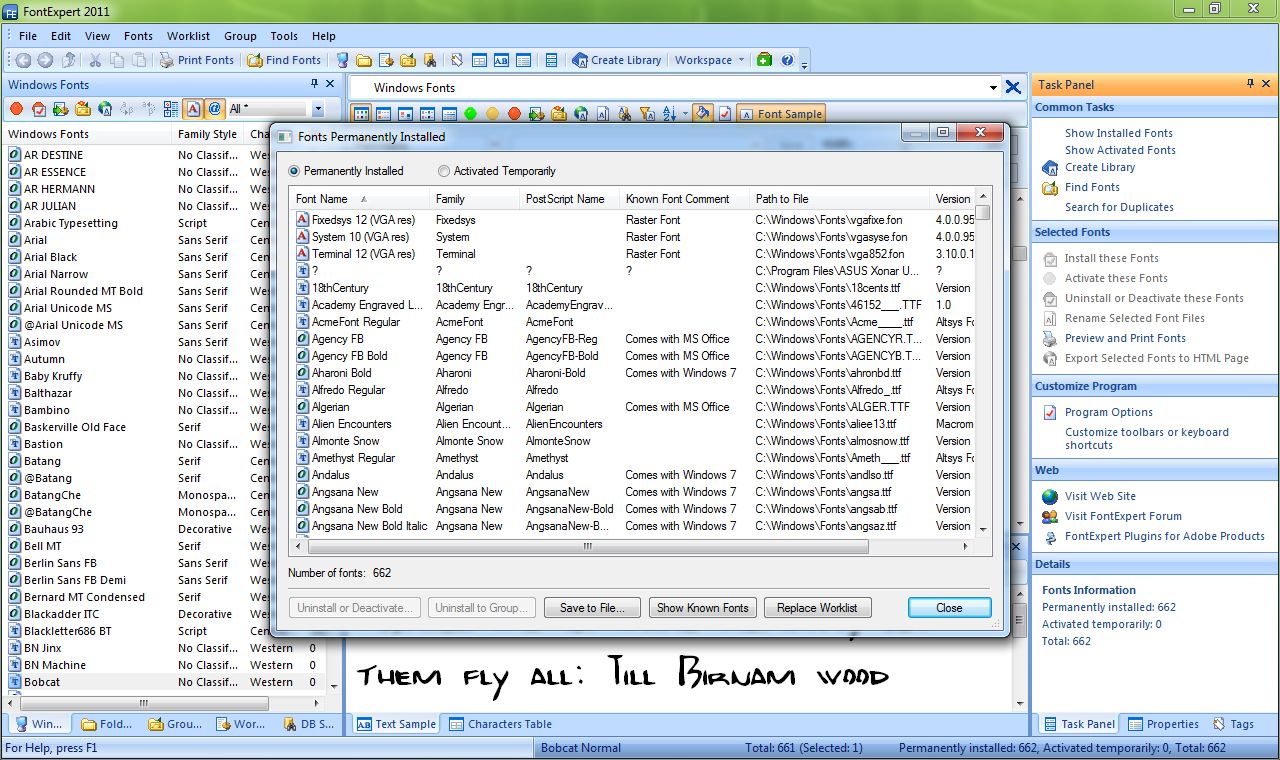The image size is (1280, 760).
Task: Select Bauhaus 93 in Windows Fonts list
Action: pos(164,529)
